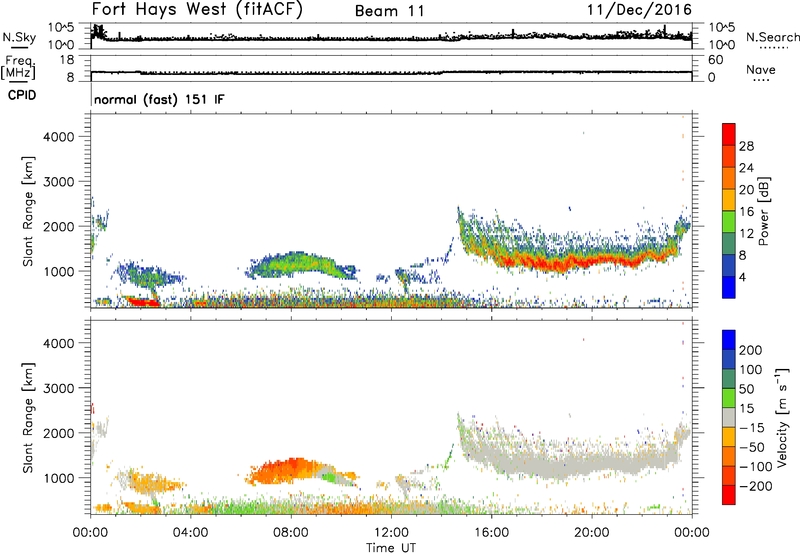Click the date 11/Dec/2016
The height and width of the screenshot is (554, 800).
coord(639,9)
